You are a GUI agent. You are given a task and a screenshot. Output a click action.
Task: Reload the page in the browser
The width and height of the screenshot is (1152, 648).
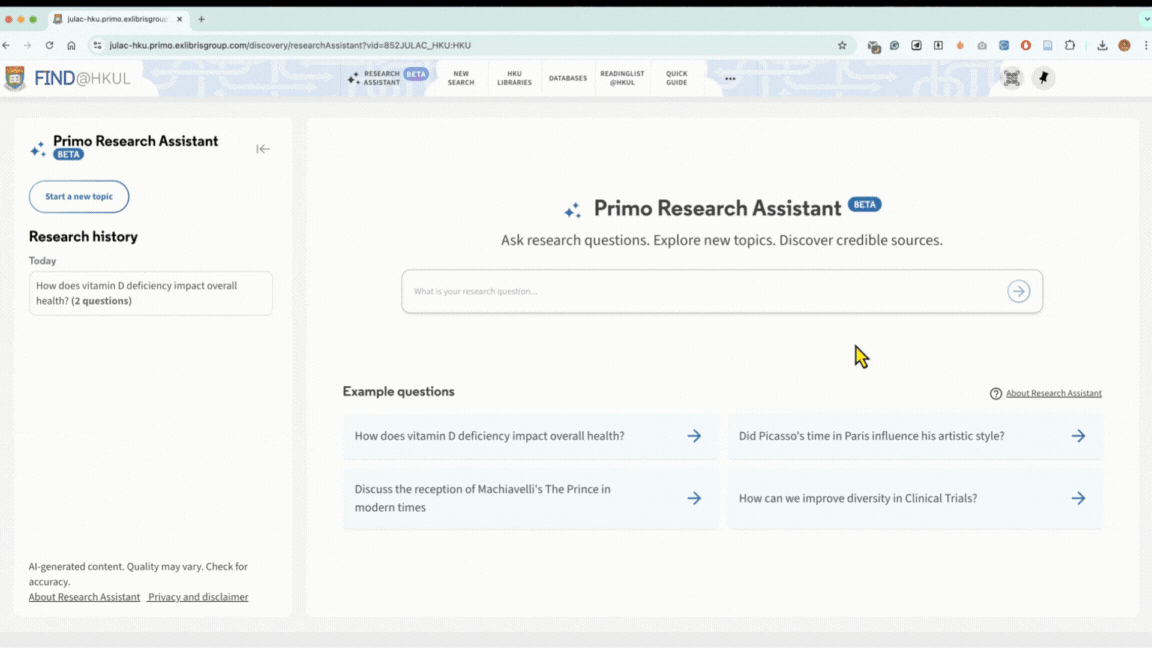click(49, 45)
